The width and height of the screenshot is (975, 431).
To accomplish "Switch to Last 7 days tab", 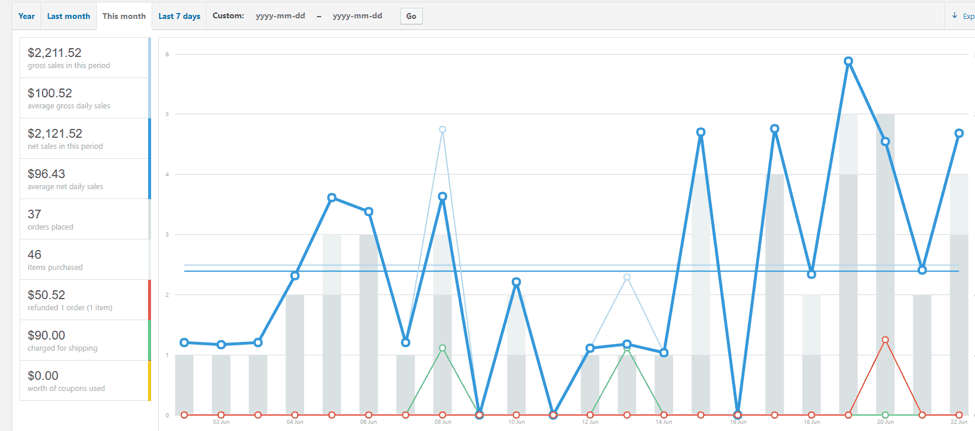I will point(179,16).
